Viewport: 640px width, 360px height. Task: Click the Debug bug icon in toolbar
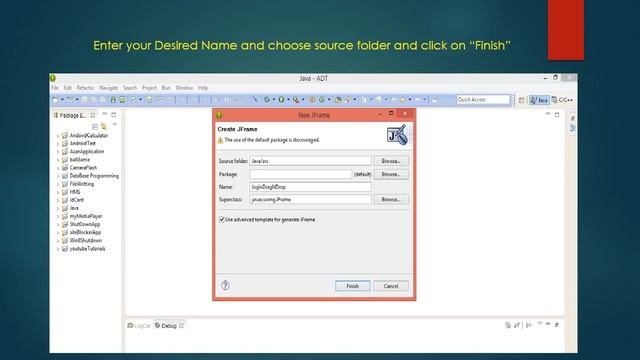pyautogui.click(x=267, y=100)
